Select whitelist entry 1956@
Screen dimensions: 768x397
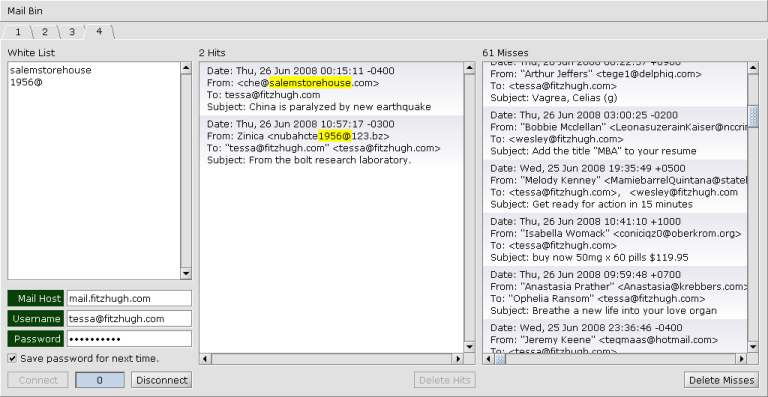tap(26, 82)
